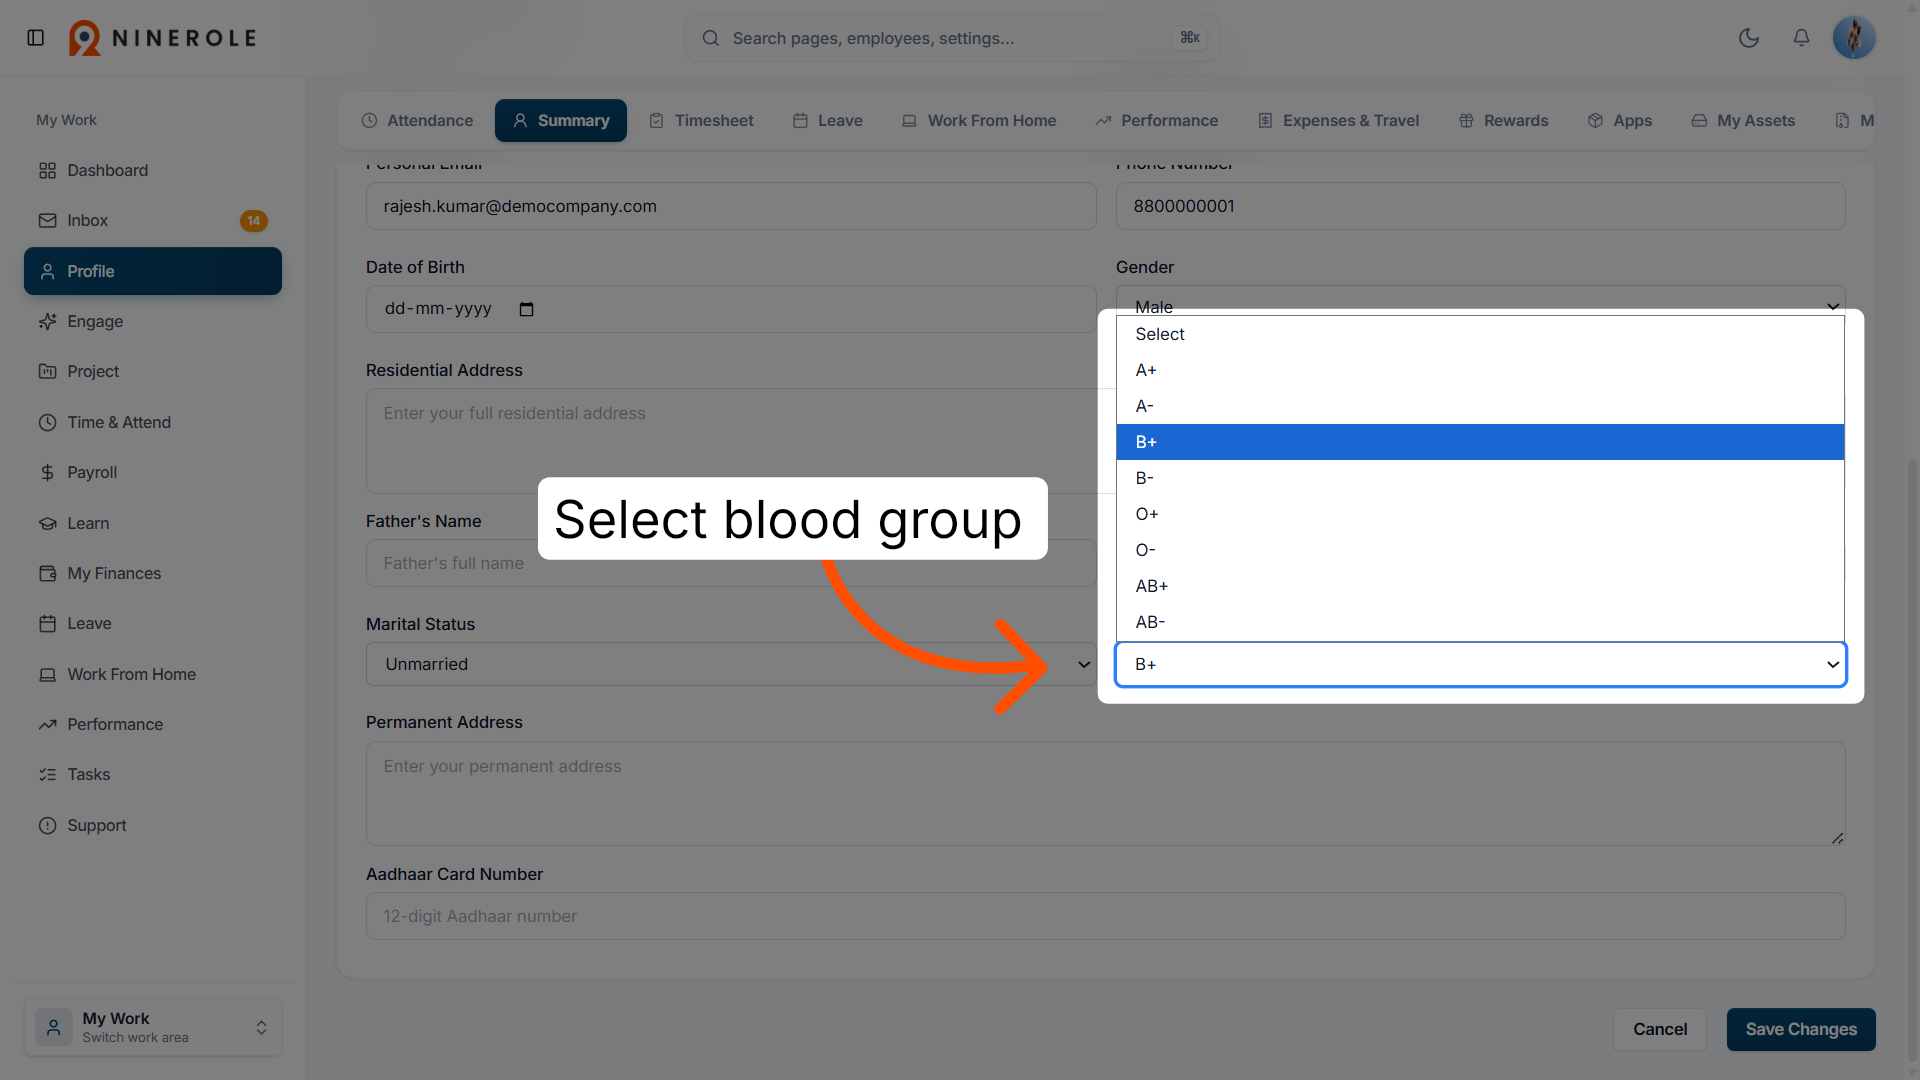Open Time & Attend in sidebar
This screenshot has width=1920, height=1080.
153,422
